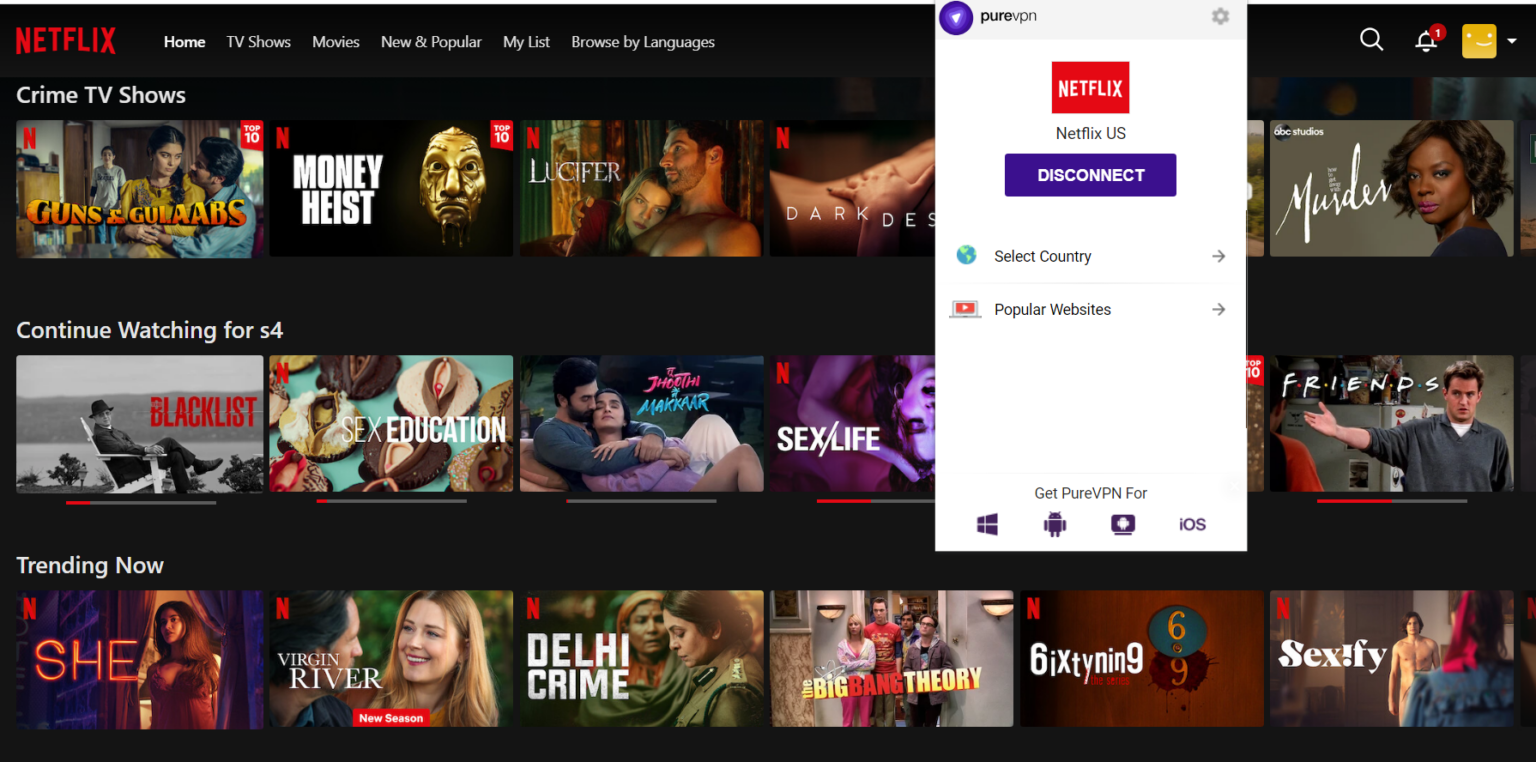Open My List page
The height and width of the screenshot is (762, 1536).
click(x=526, y=42)
